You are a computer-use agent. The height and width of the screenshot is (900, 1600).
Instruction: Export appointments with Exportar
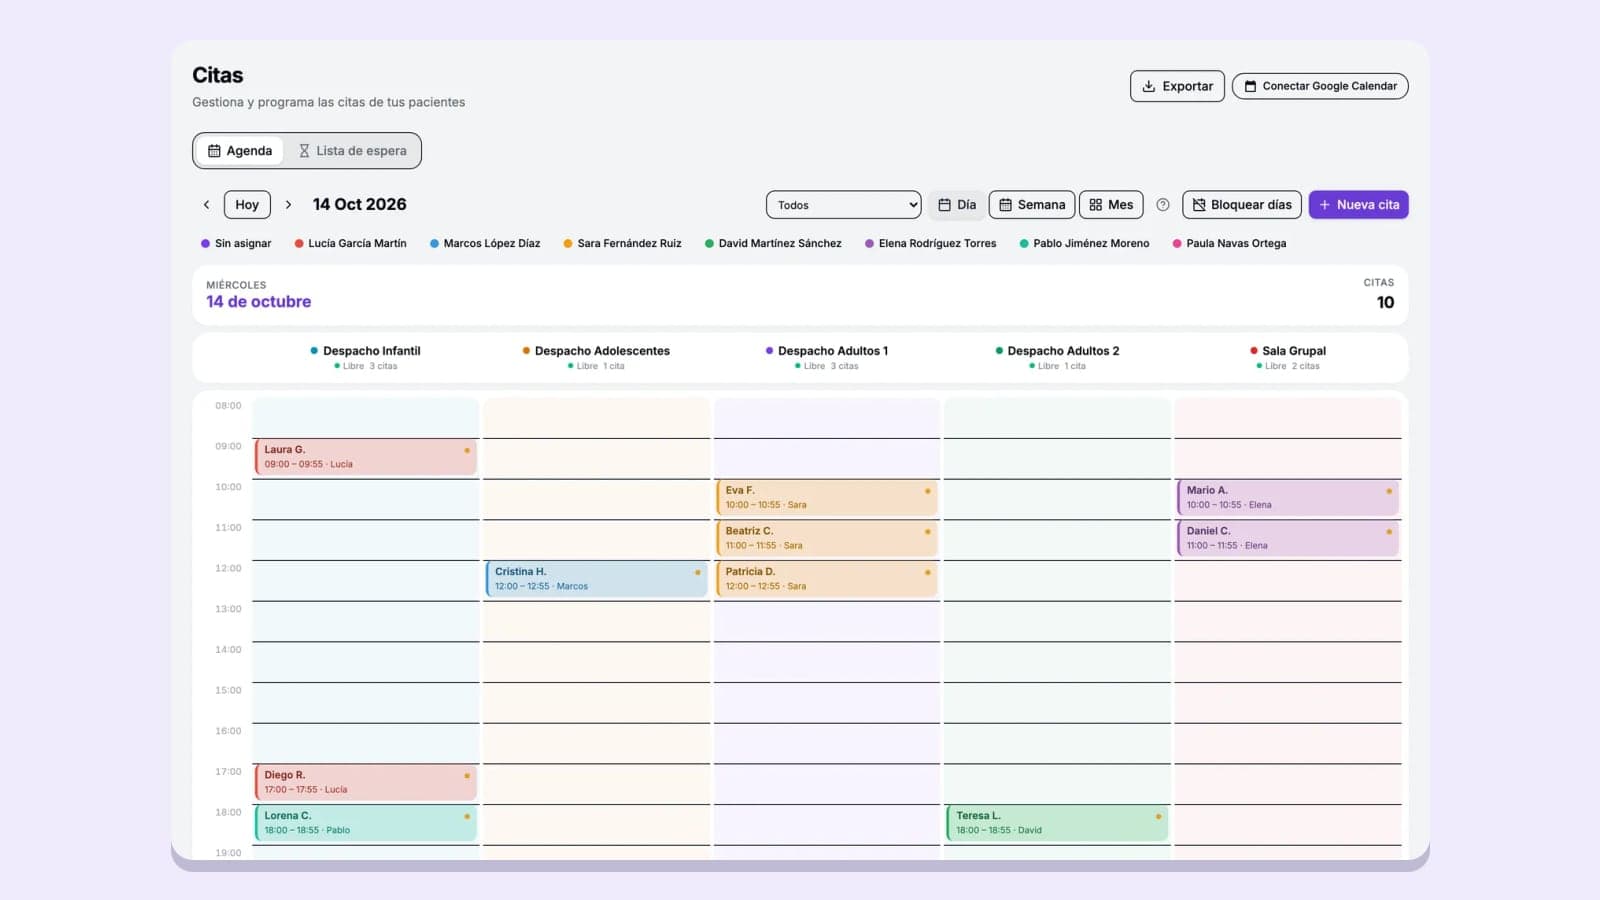click(x=1177, y=86)
